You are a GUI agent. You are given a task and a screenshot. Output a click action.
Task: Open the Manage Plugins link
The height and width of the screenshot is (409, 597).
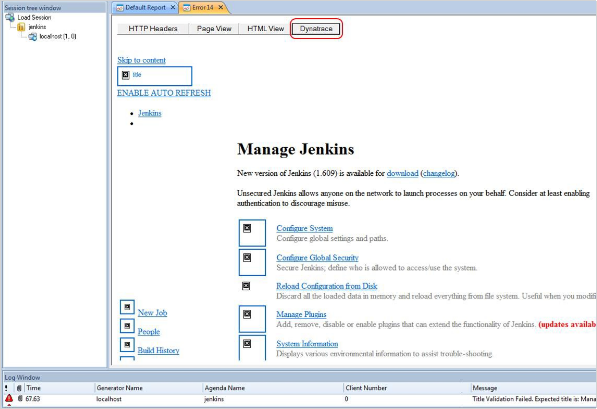point(301,314)
